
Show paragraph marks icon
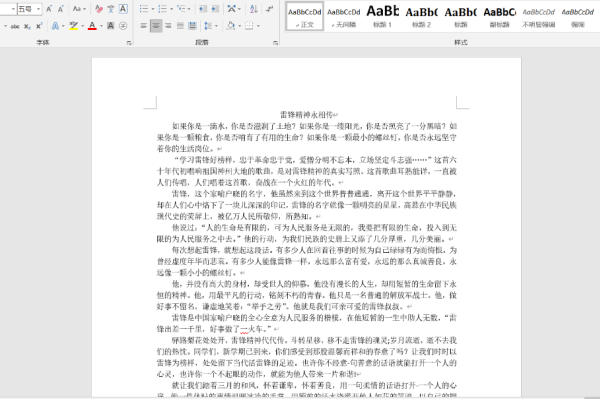pyautogui.click(x=269, y=9)
